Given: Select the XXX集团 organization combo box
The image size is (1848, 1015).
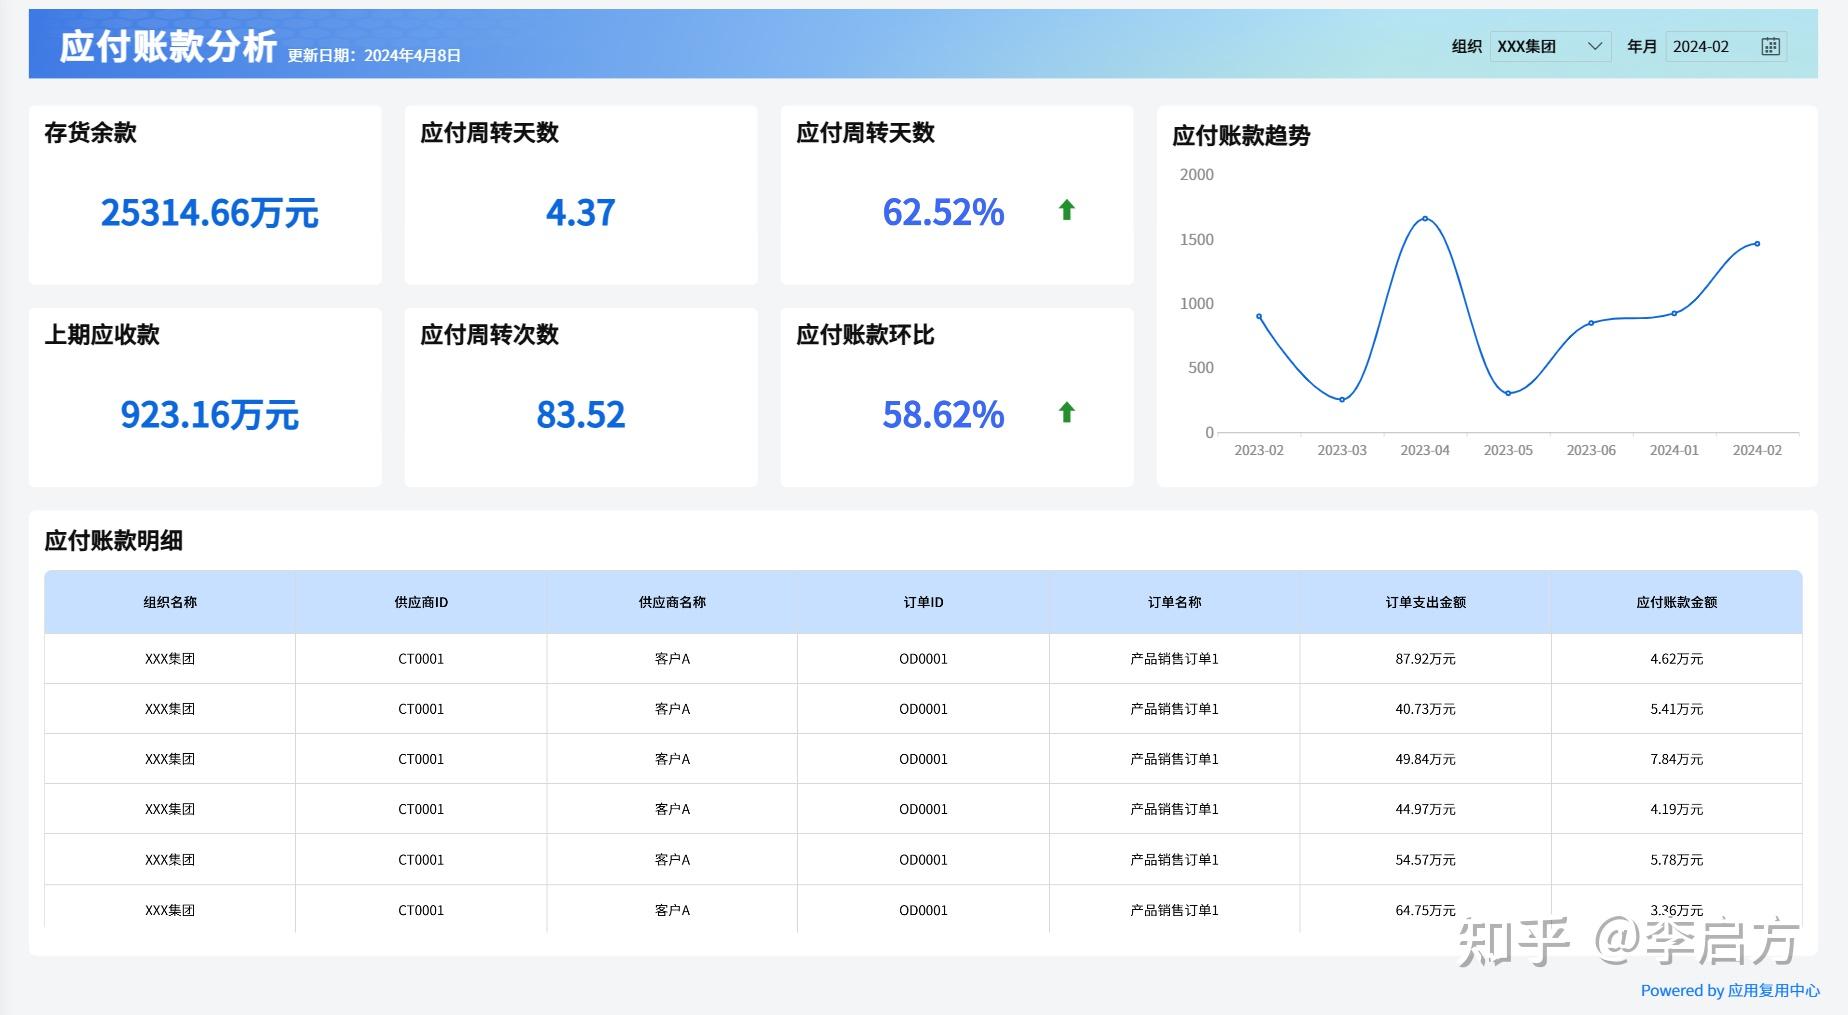Looking at the screenshot, I should point(1550,47).
